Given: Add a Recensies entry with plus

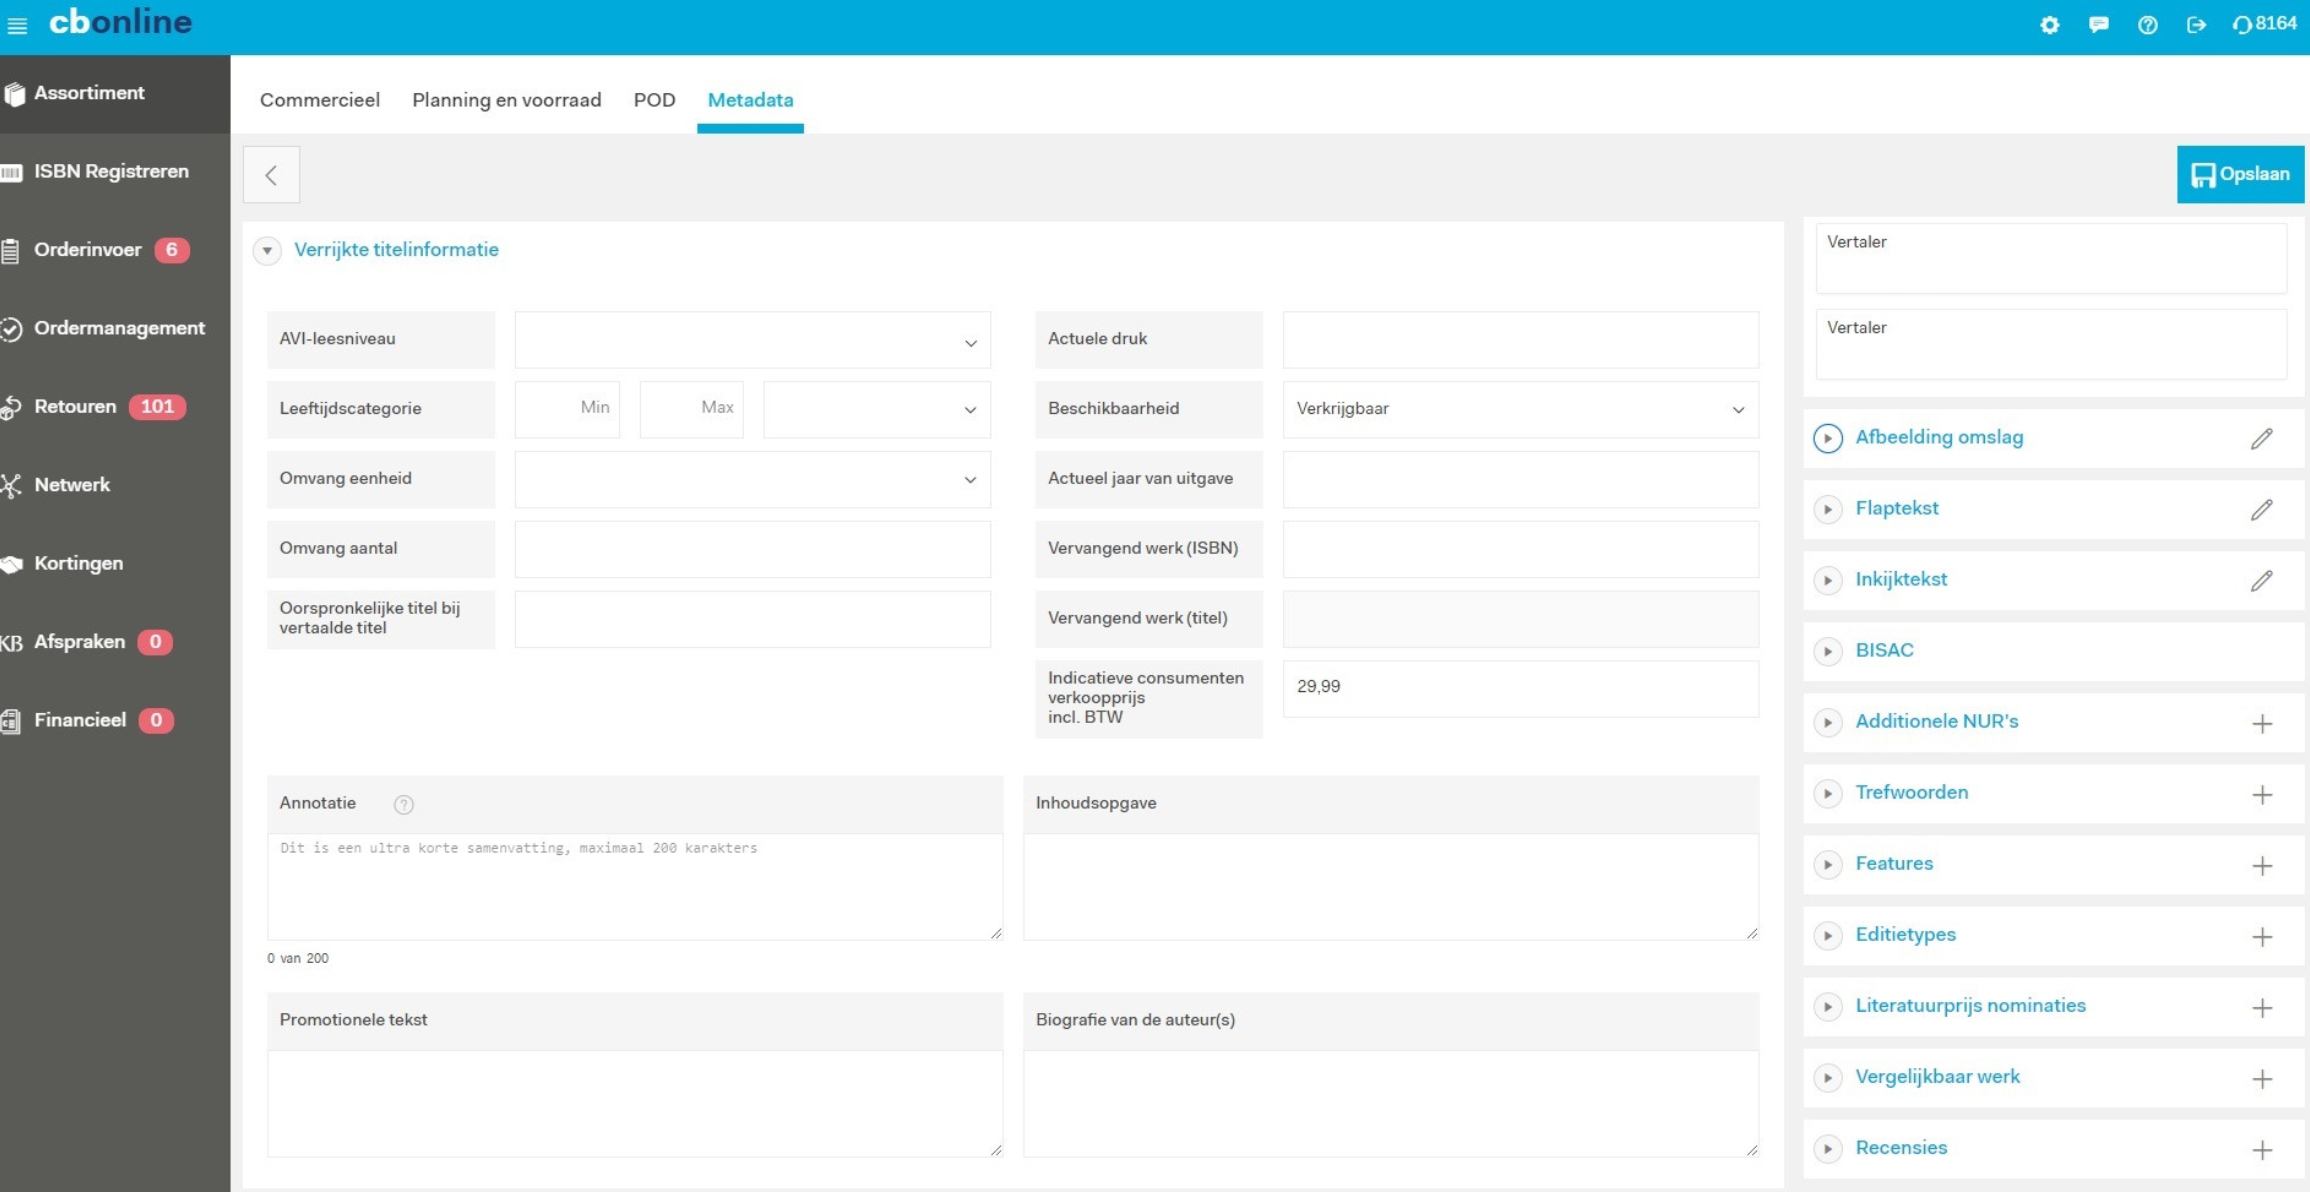Looking at the screenshot, I should 2262,1149.
